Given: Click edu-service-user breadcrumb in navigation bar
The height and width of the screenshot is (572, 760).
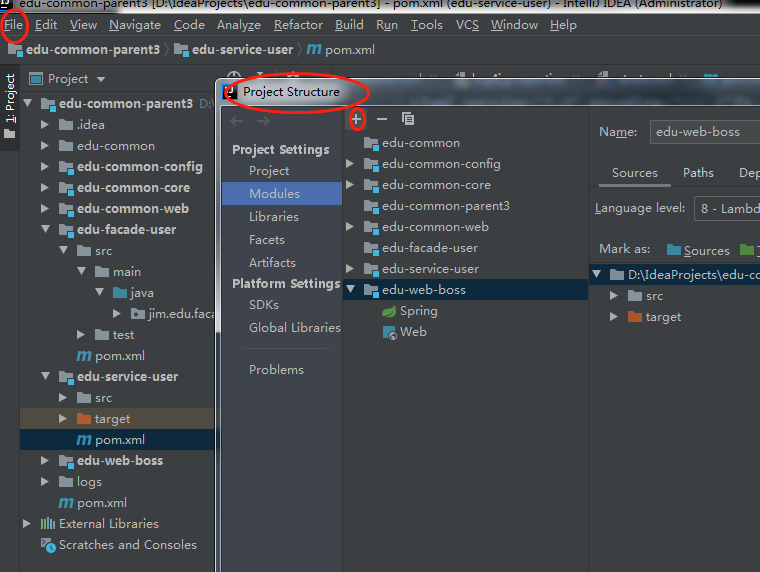Looking at the screenshot, I should [233, 49].
